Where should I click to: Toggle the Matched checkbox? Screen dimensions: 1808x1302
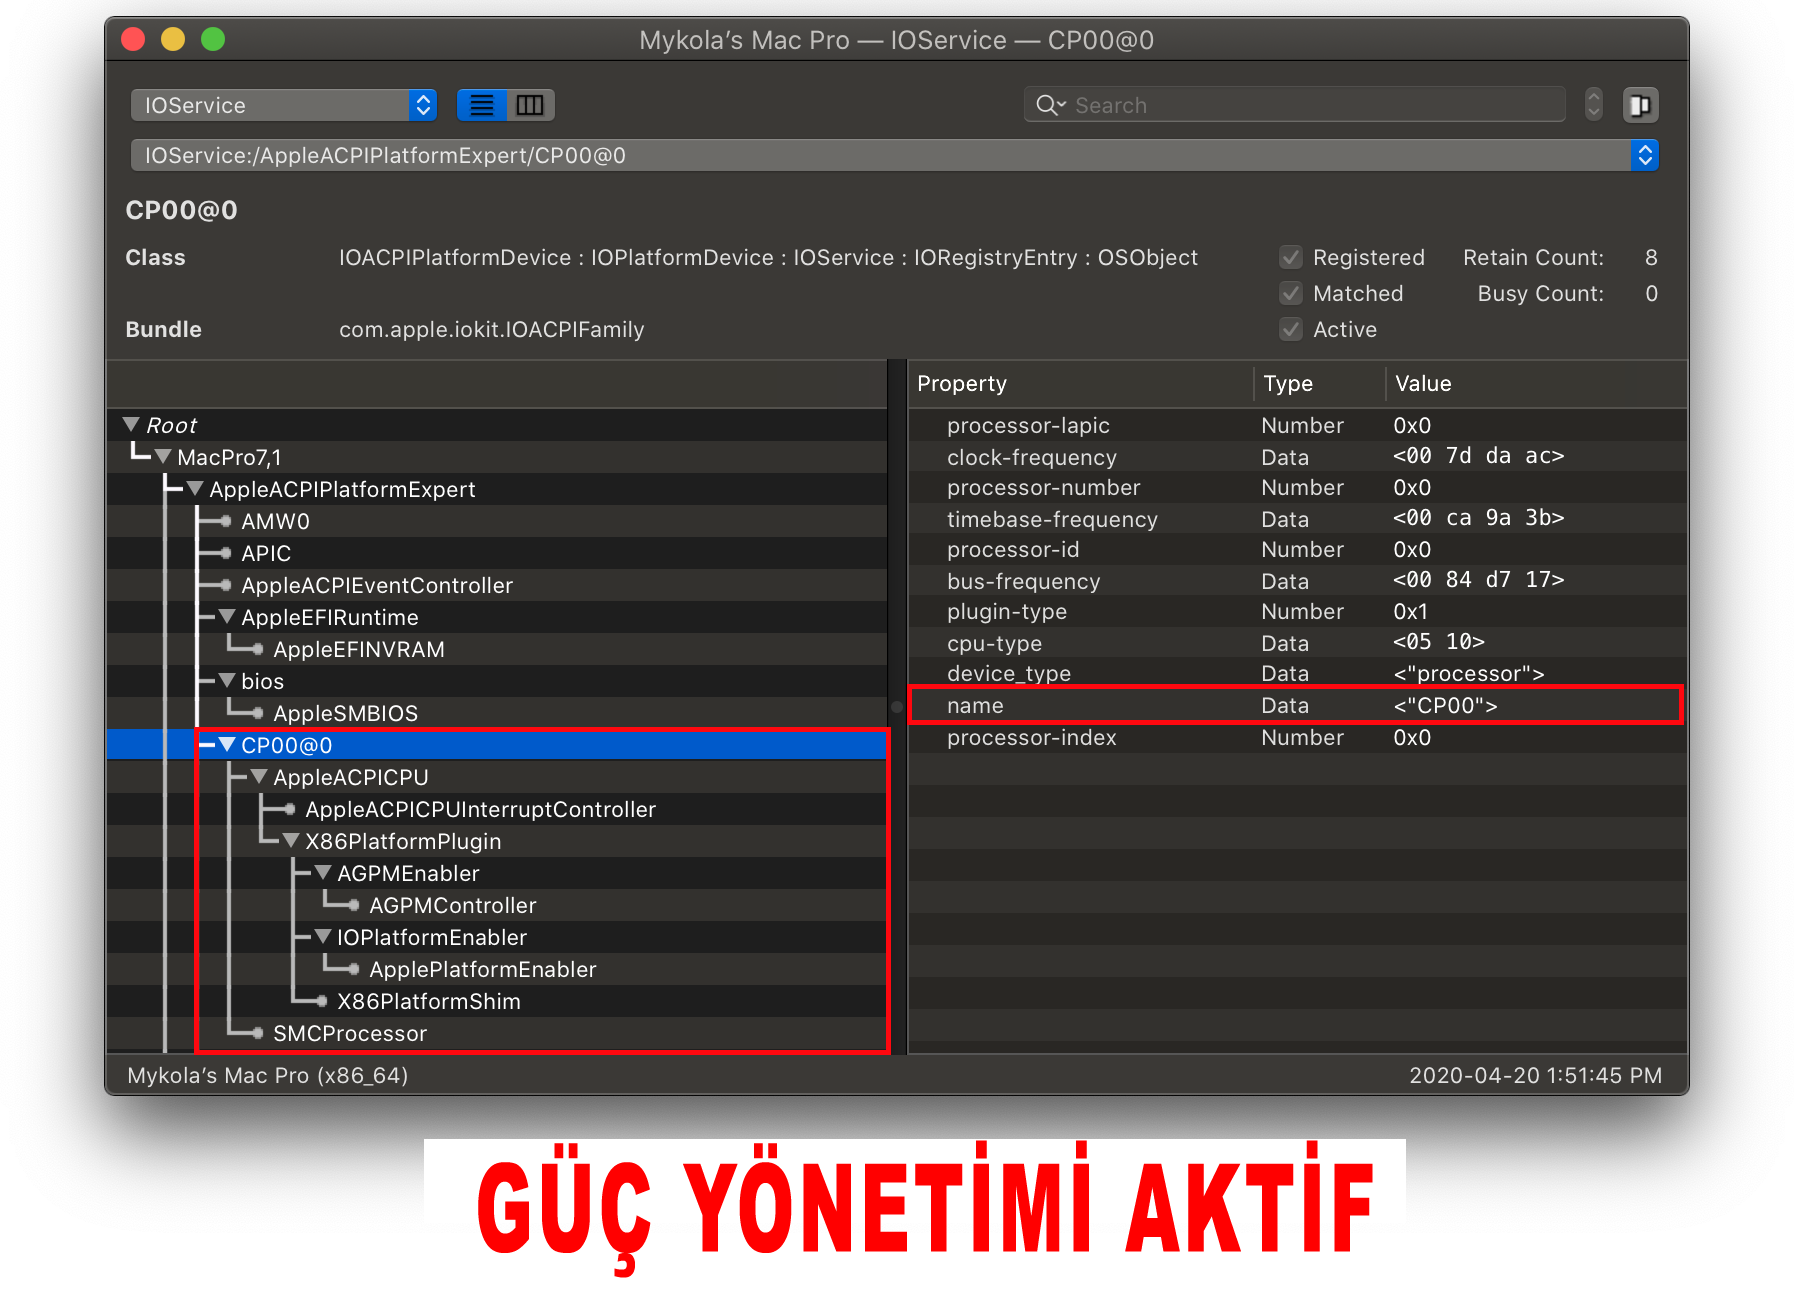click(1291, 294)
